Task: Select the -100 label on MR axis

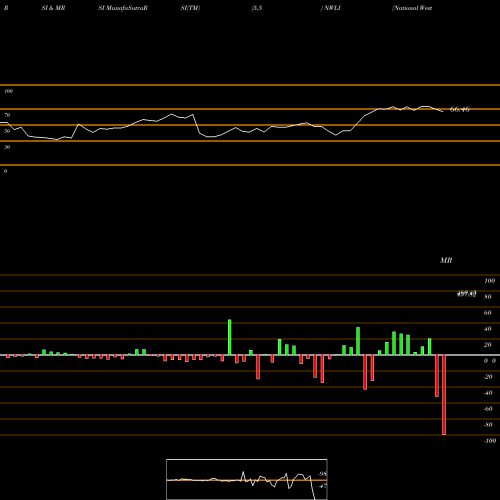Action: coord(490,441)
